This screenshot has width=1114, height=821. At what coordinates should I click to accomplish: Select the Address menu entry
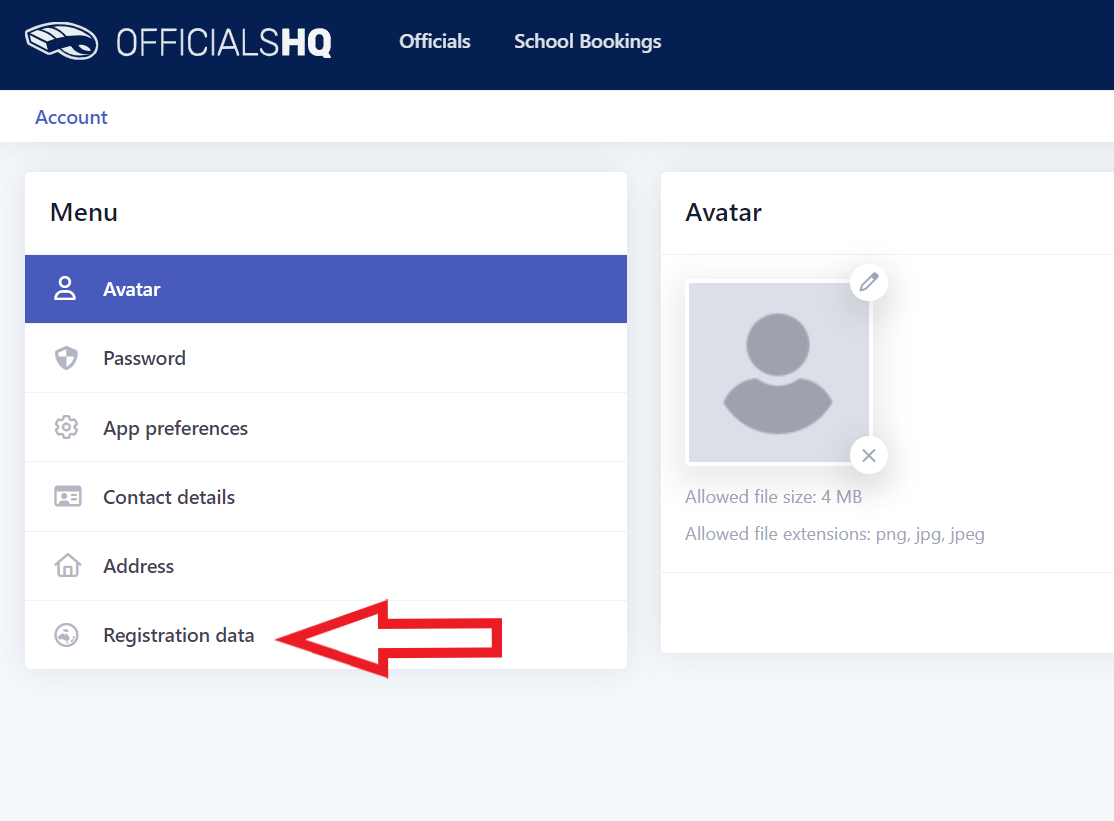(326, 566)
